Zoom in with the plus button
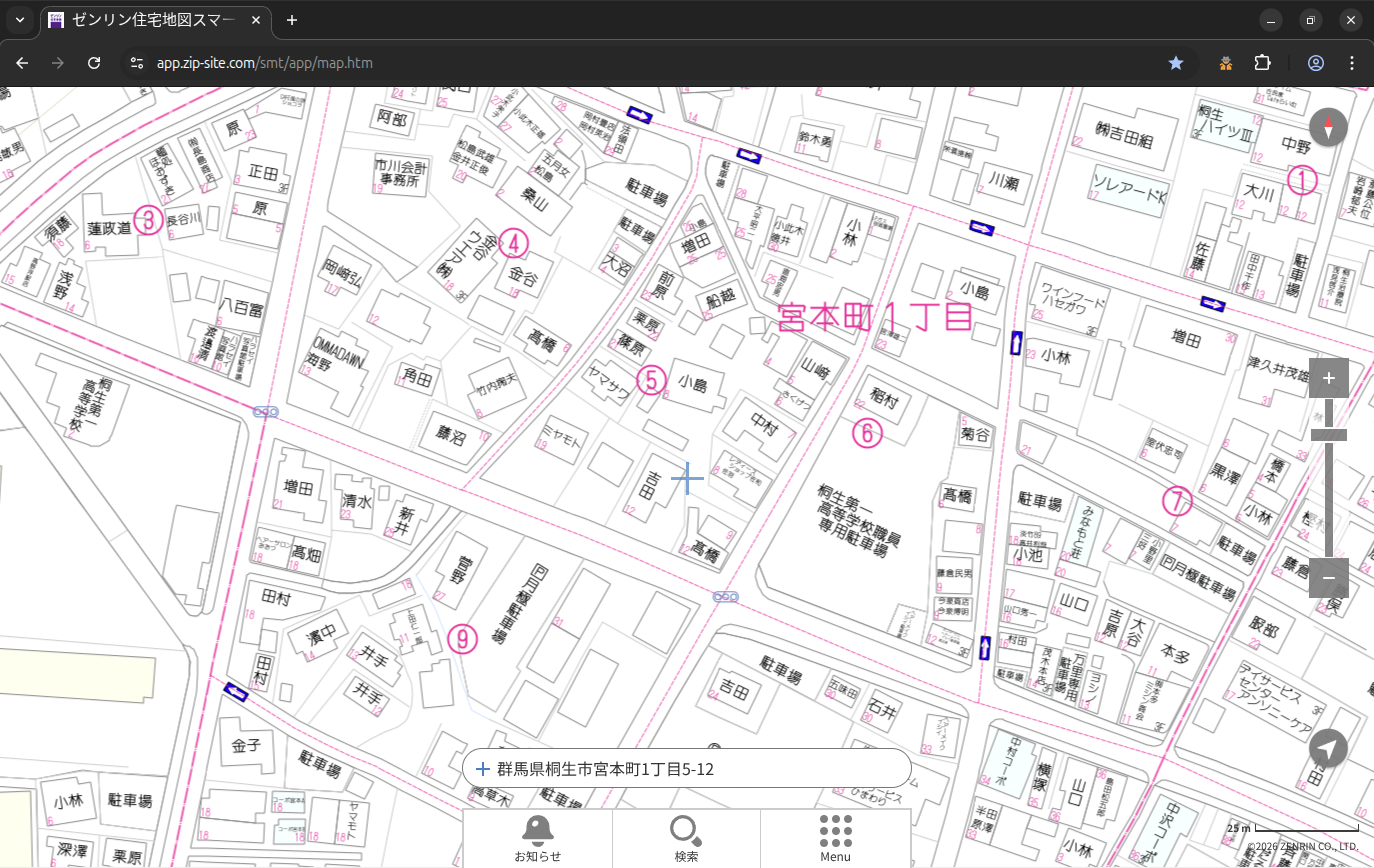Viewport: 1374px width, 868px height. coord(1328,378)
